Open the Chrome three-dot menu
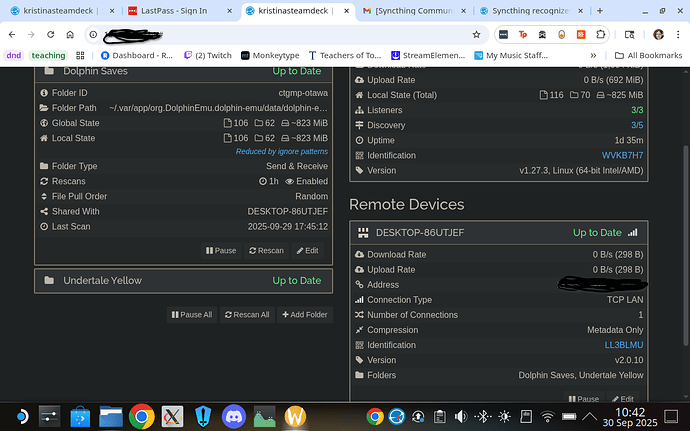690x431 pixels. tap(678, 34)
